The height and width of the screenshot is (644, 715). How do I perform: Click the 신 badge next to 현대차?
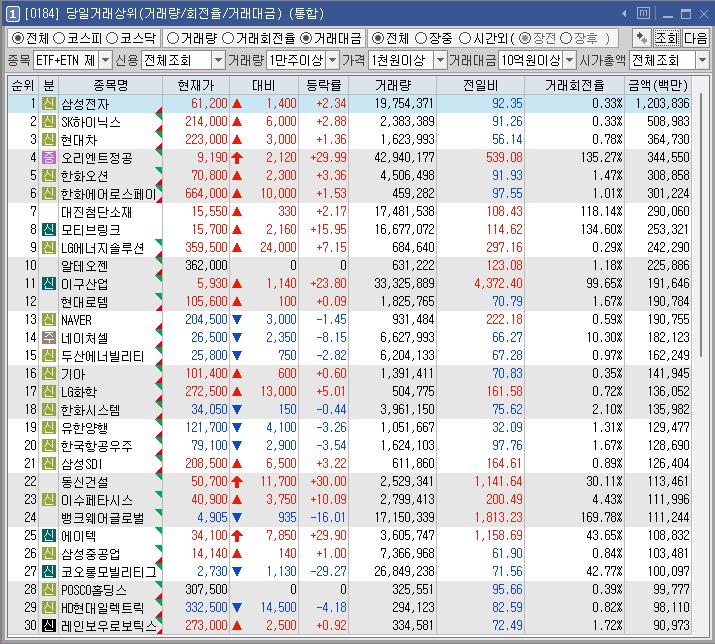[49, 140]
